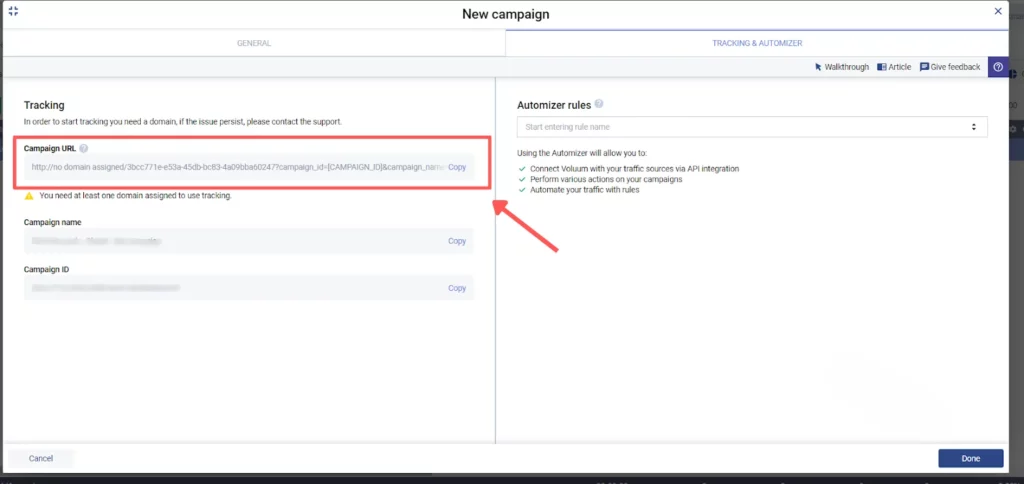Click the Cancel button

[40, 459]
